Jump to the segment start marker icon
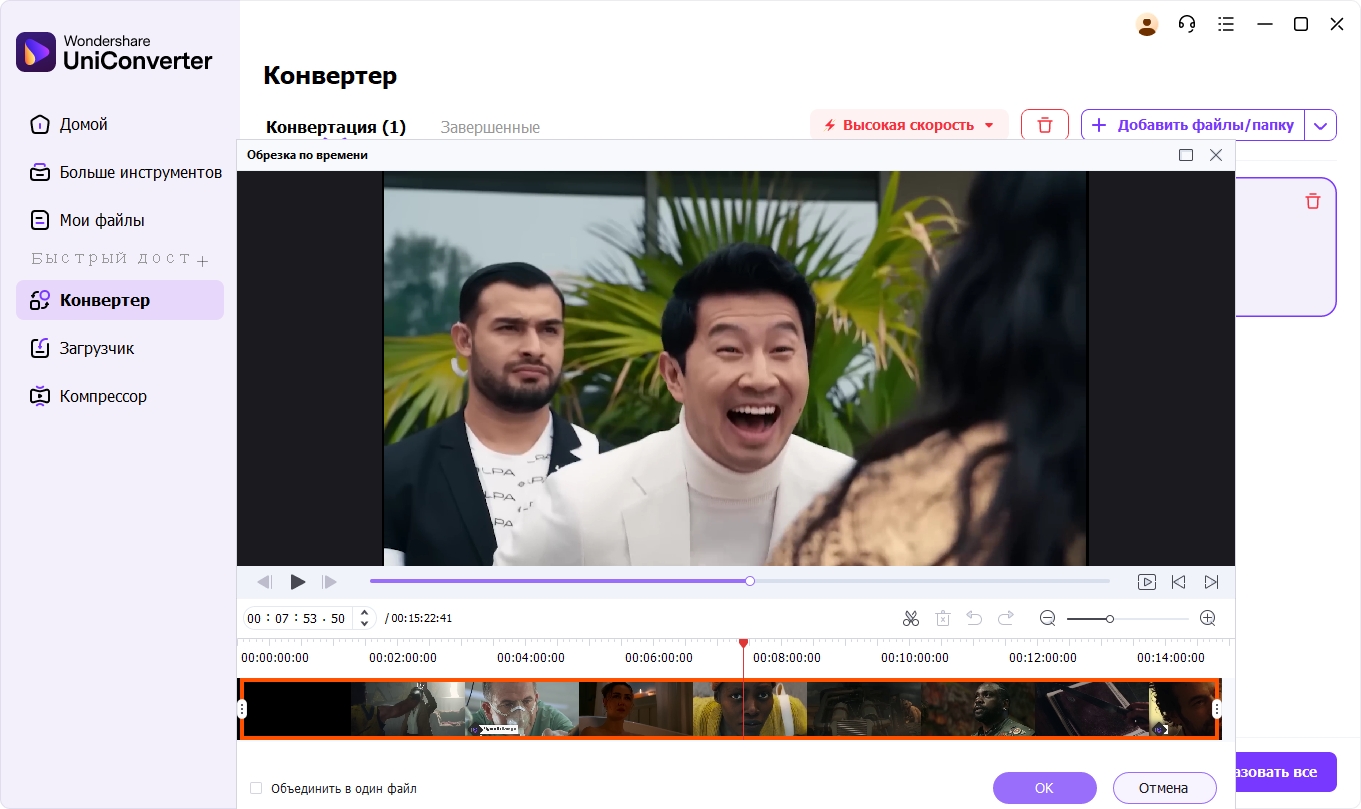Image resolution: width=1361 pixels, height=809 pixels. click(1179, 582)
